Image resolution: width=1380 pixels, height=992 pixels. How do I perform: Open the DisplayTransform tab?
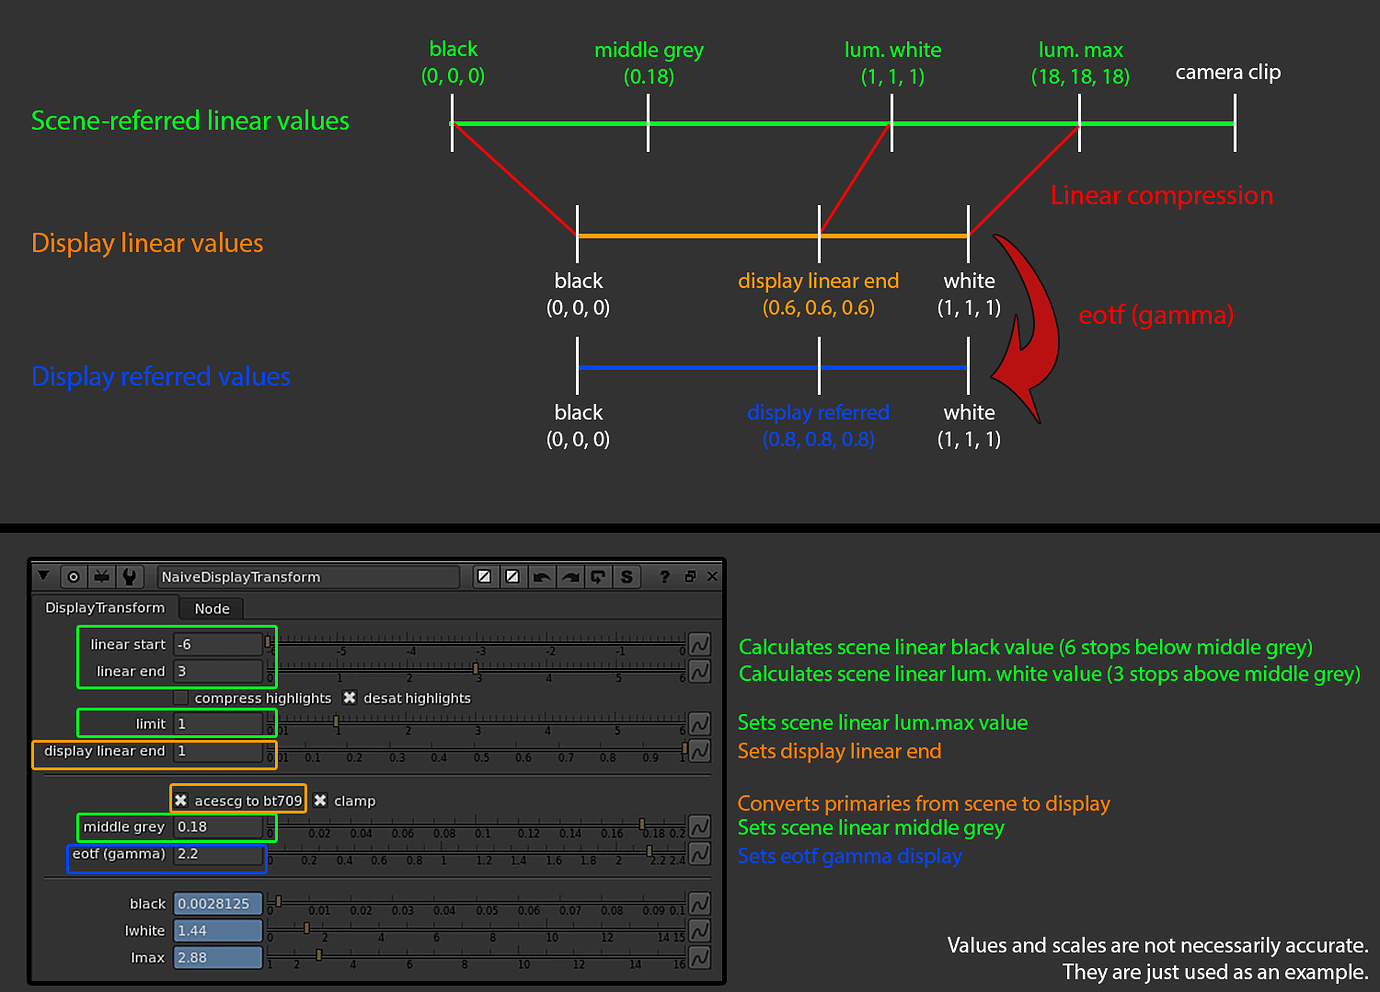click(x=104, y=608)
